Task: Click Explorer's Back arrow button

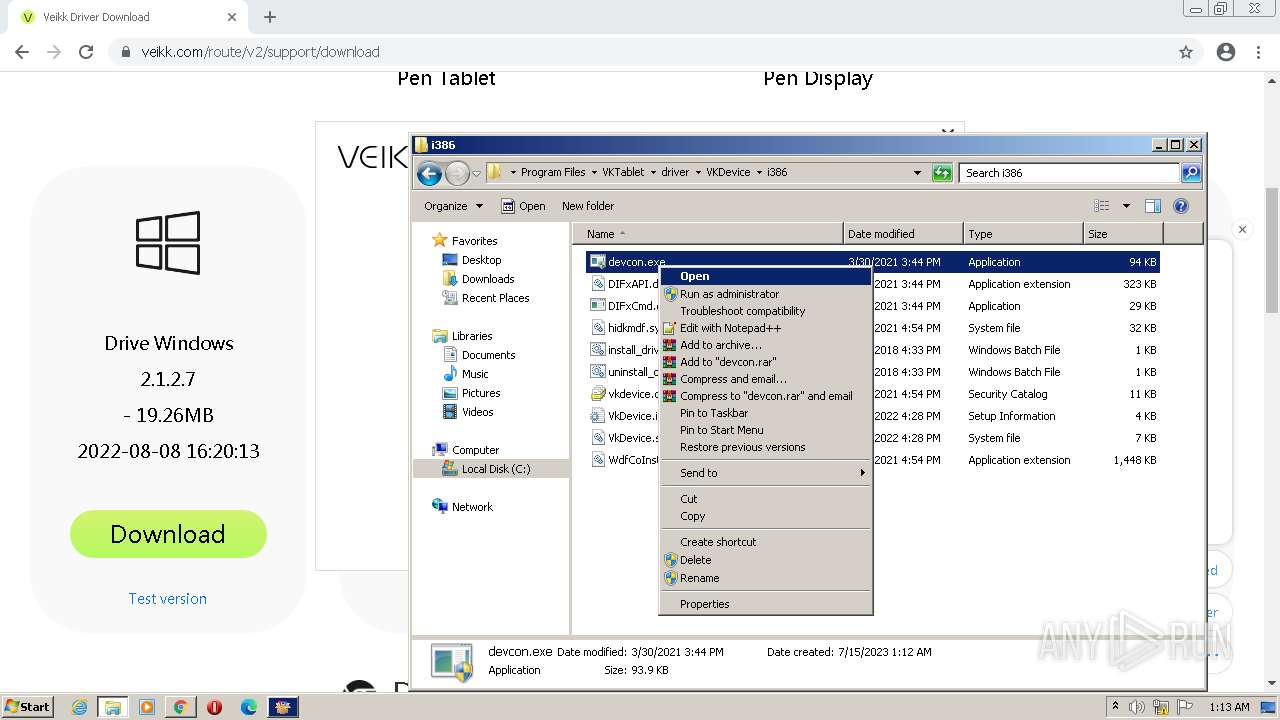Action: (429, 173)
